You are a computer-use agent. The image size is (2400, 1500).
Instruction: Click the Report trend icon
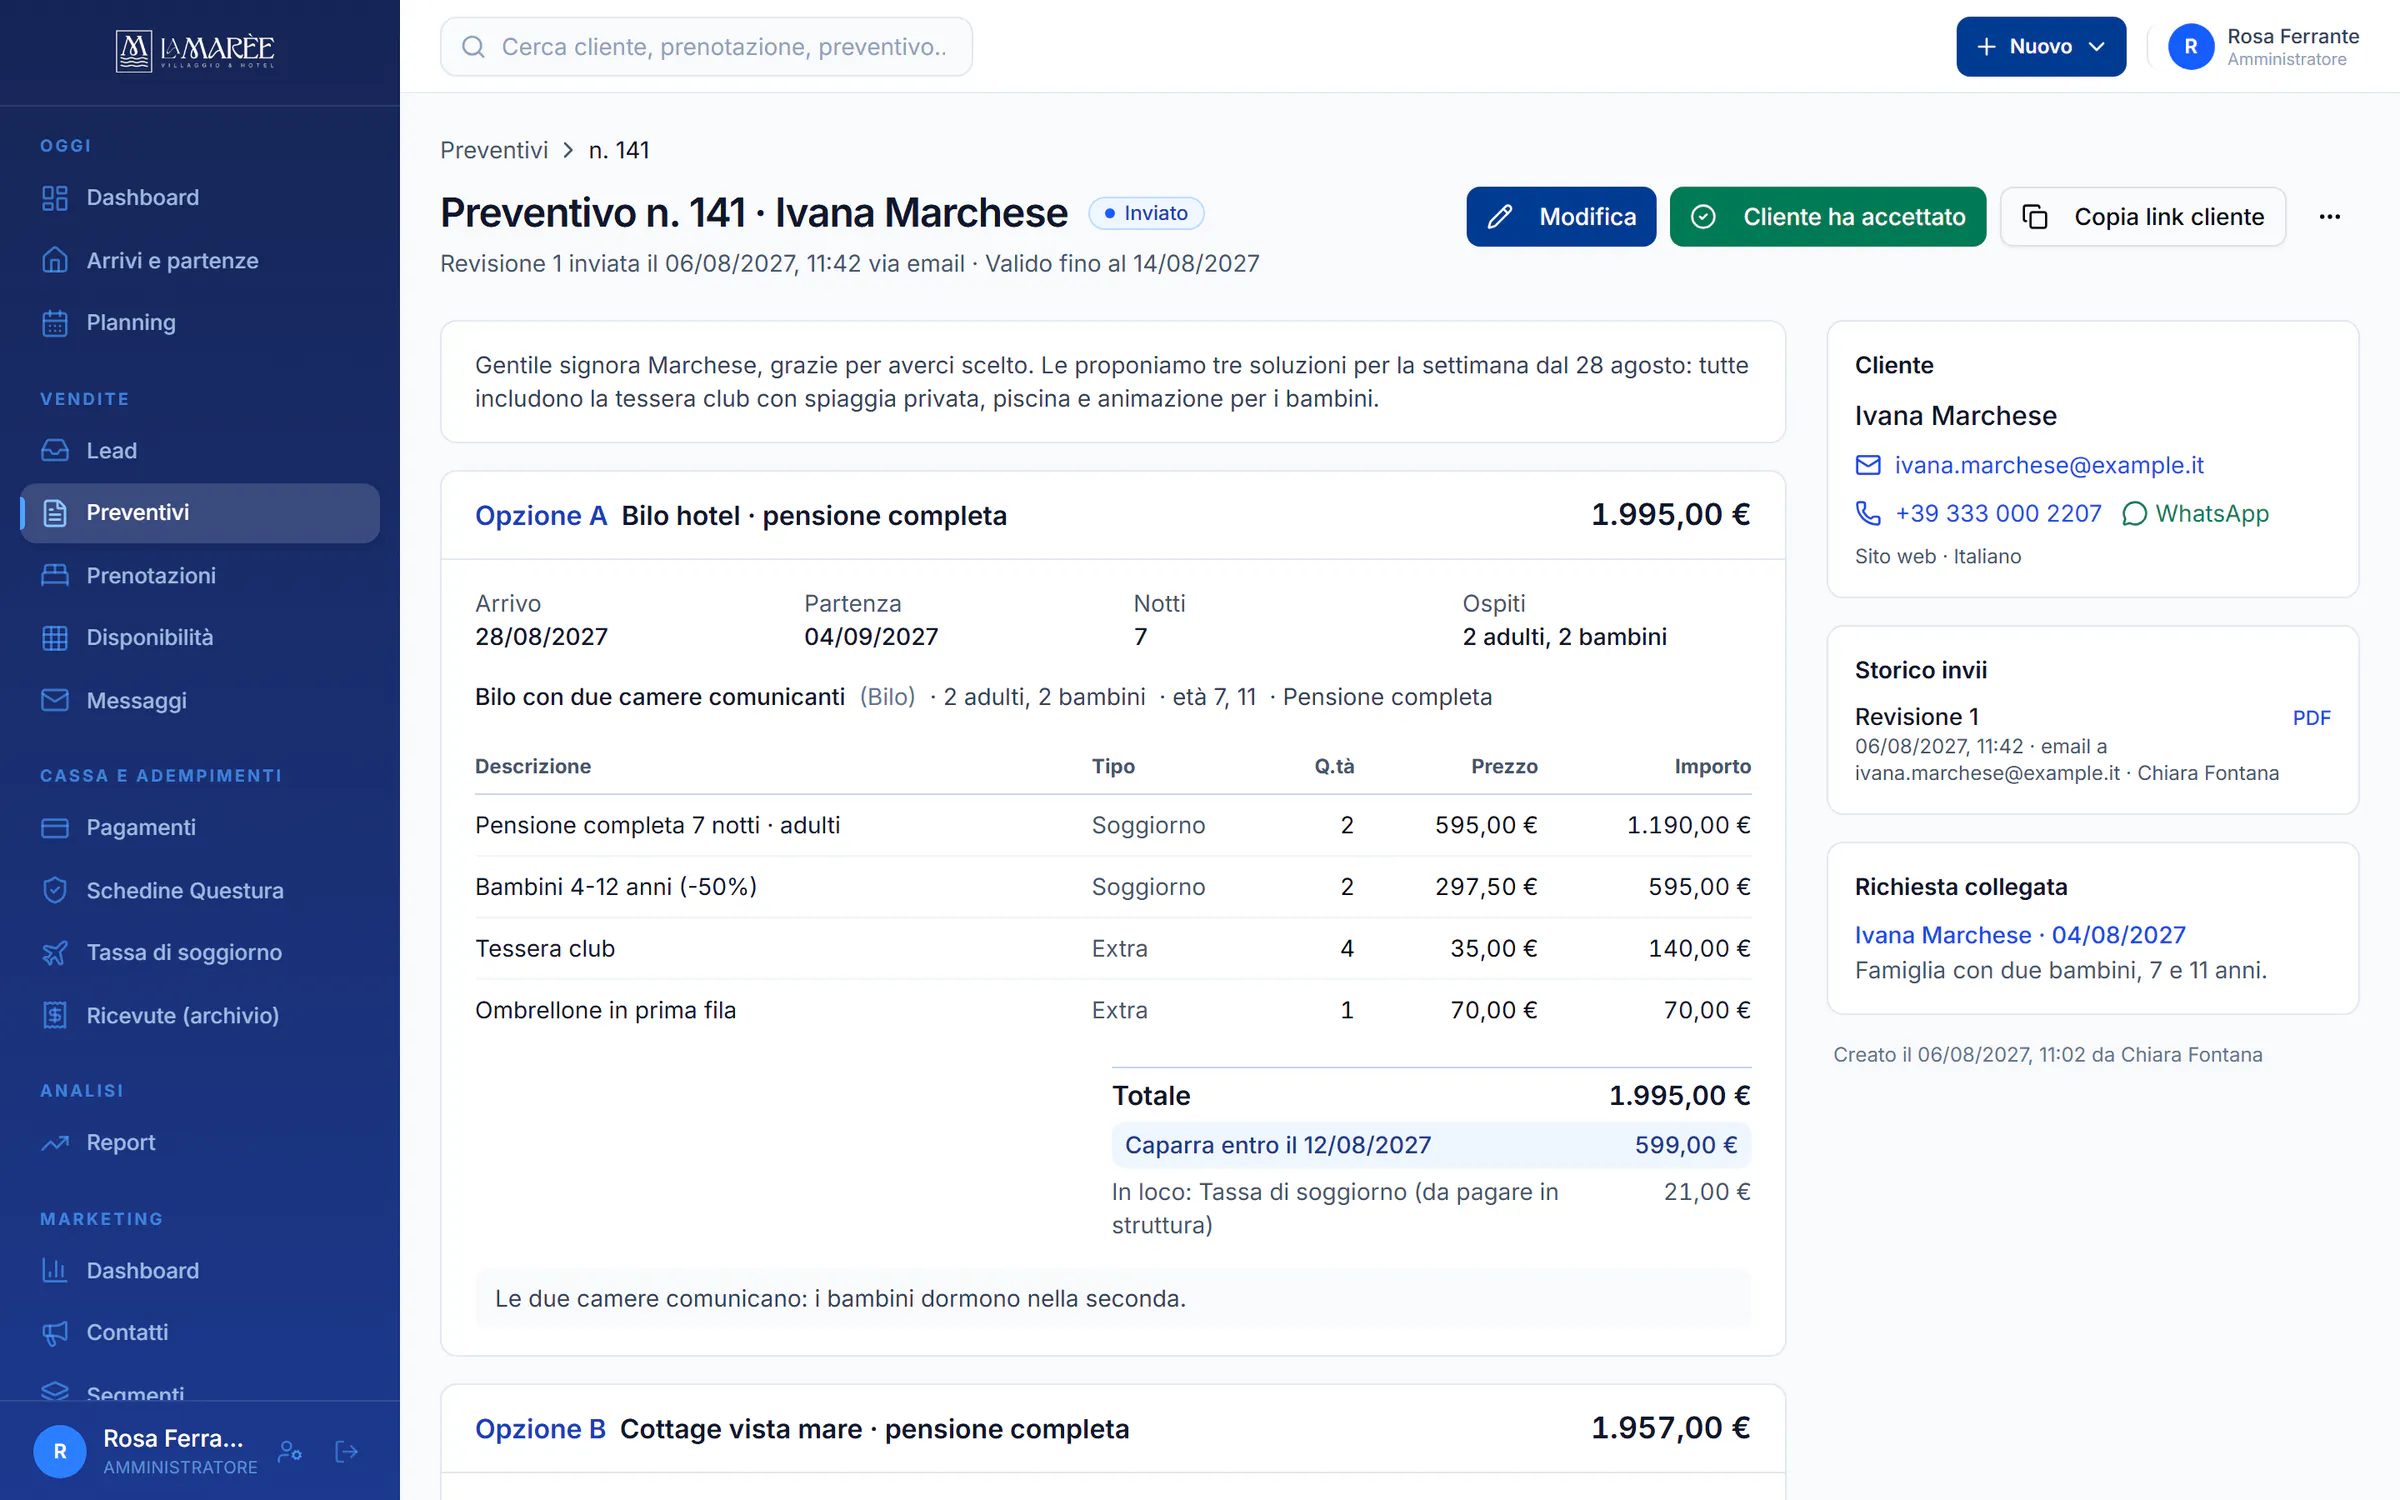click(55, 1142)
